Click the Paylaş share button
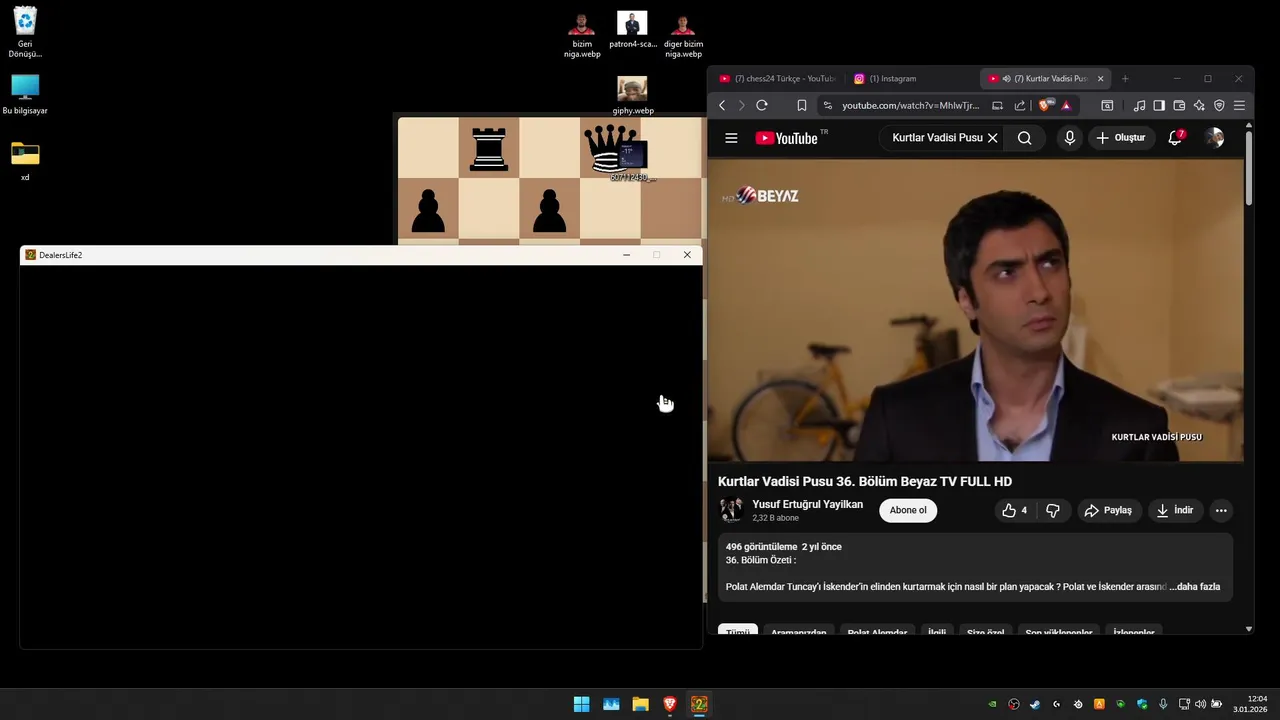Viewport: 1280px width, 720px height. [1109, 510]
